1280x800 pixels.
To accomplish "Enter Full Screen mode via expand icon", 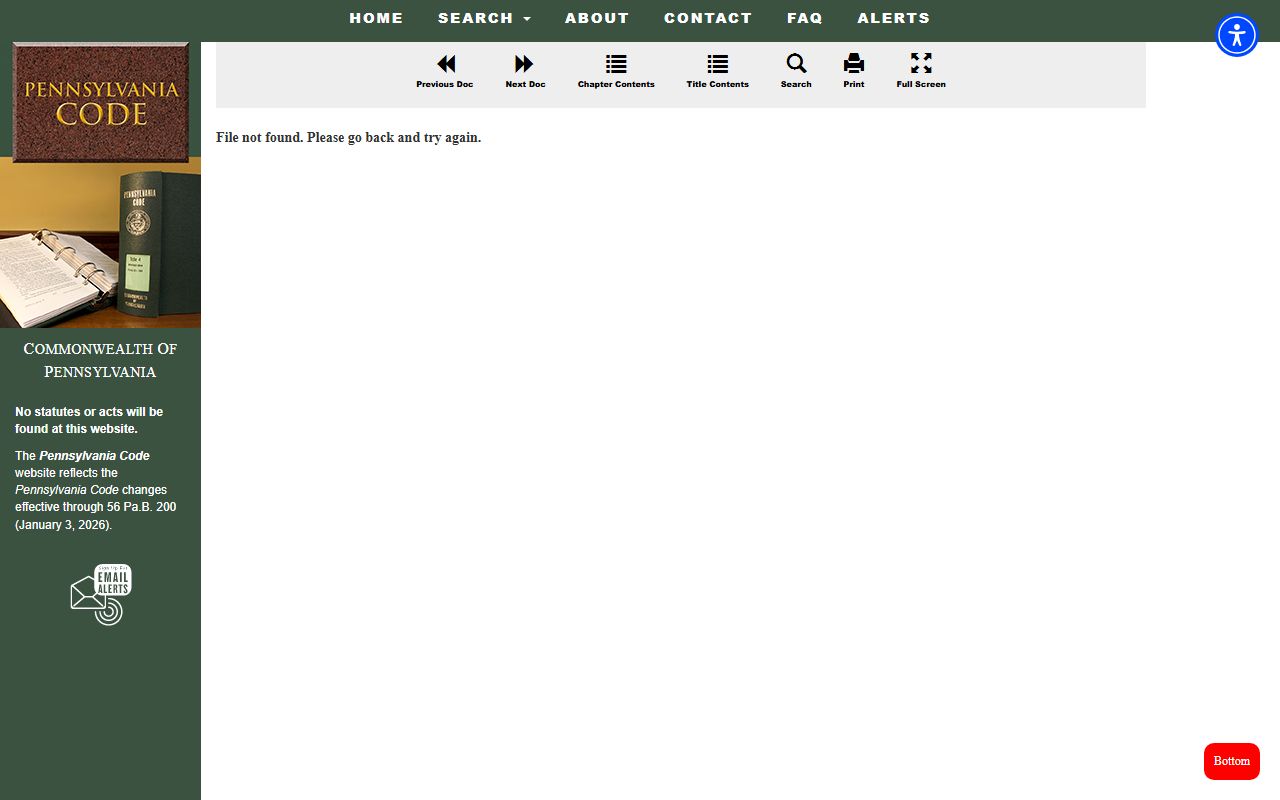I will point(921,65).
